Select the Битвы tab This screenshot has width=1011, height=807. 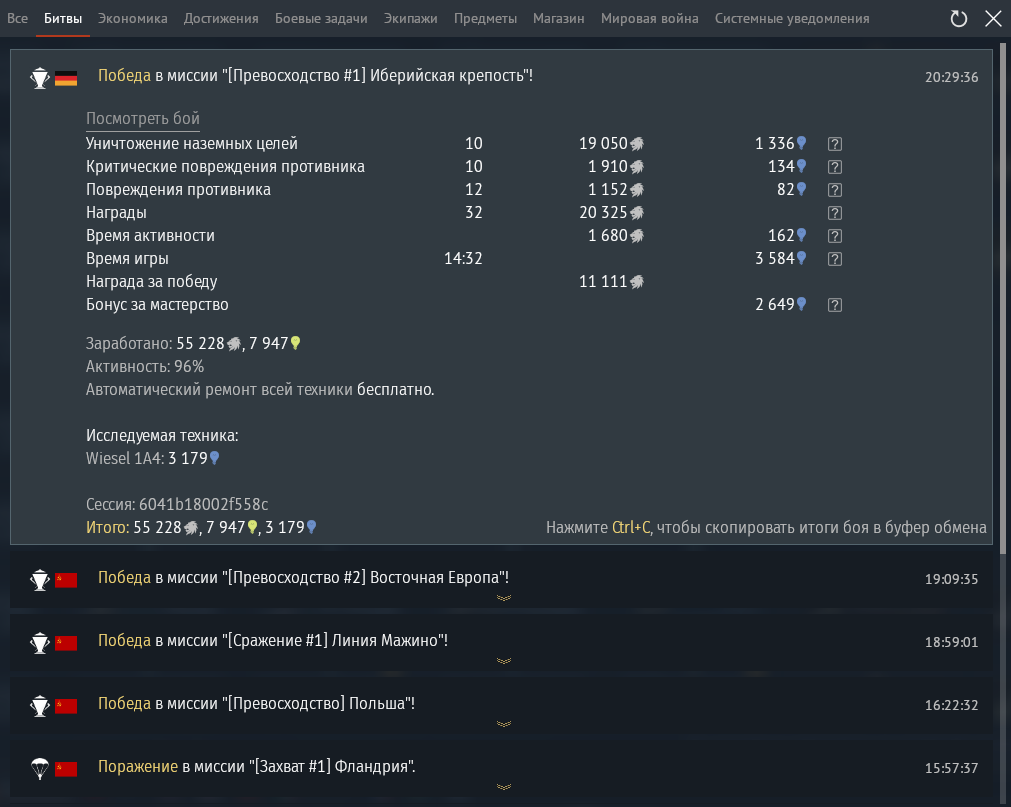63,19
